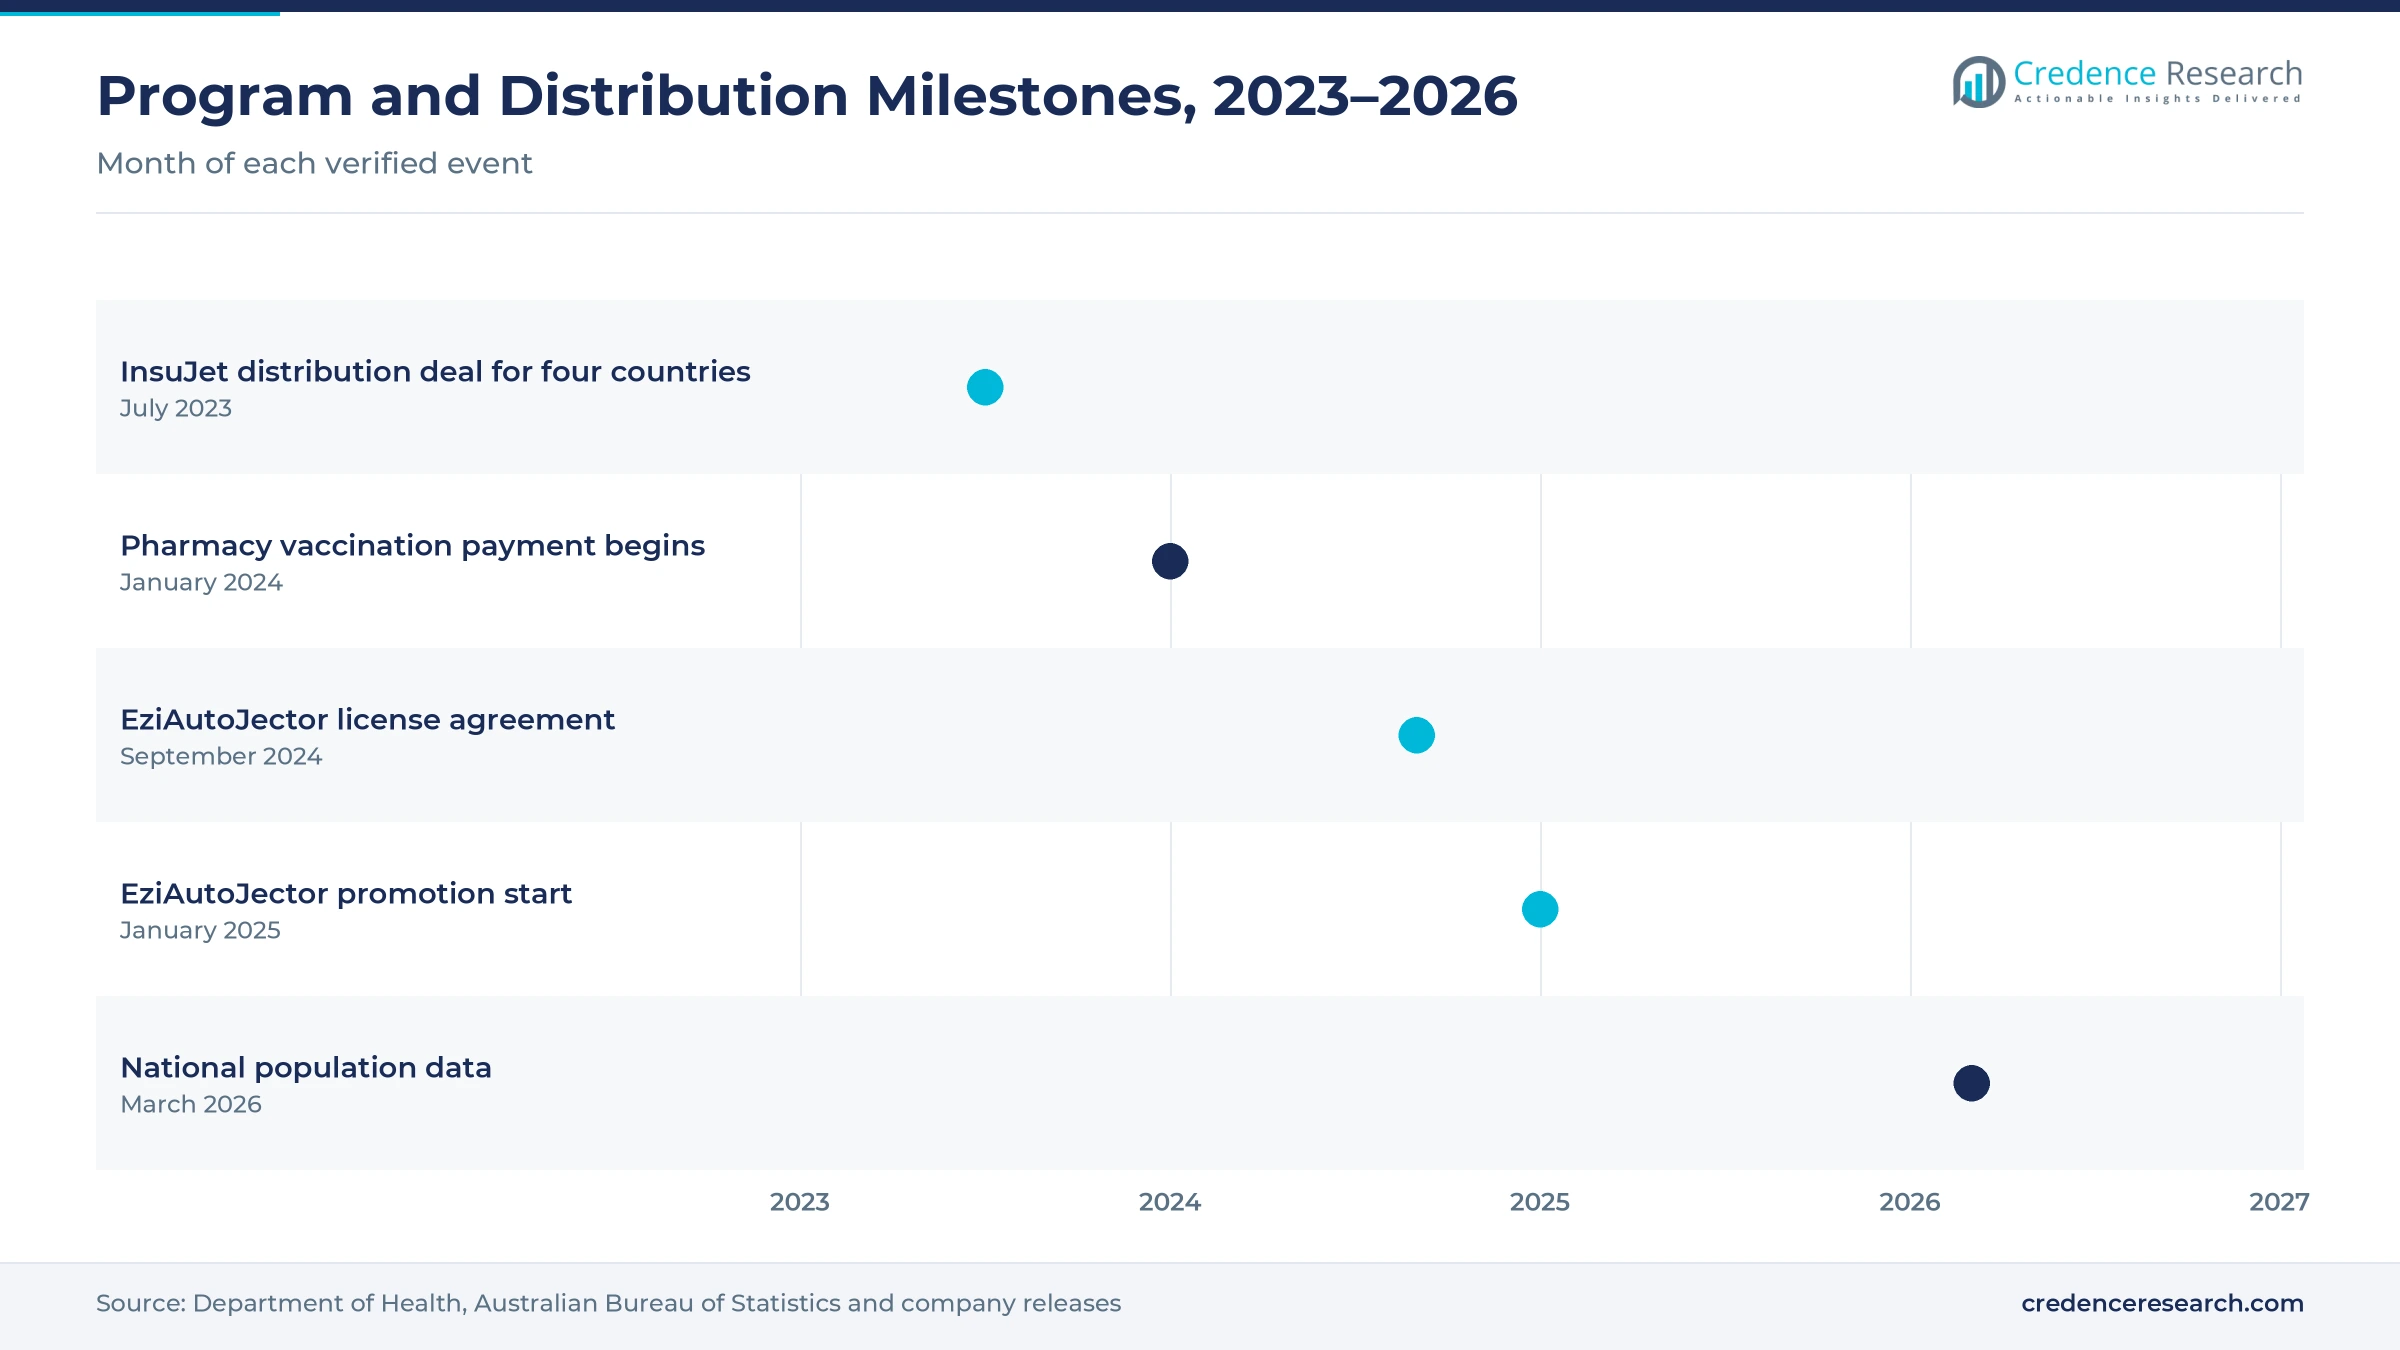
Task: Click the 2024 axis label
Action: click(1170, 1202)
